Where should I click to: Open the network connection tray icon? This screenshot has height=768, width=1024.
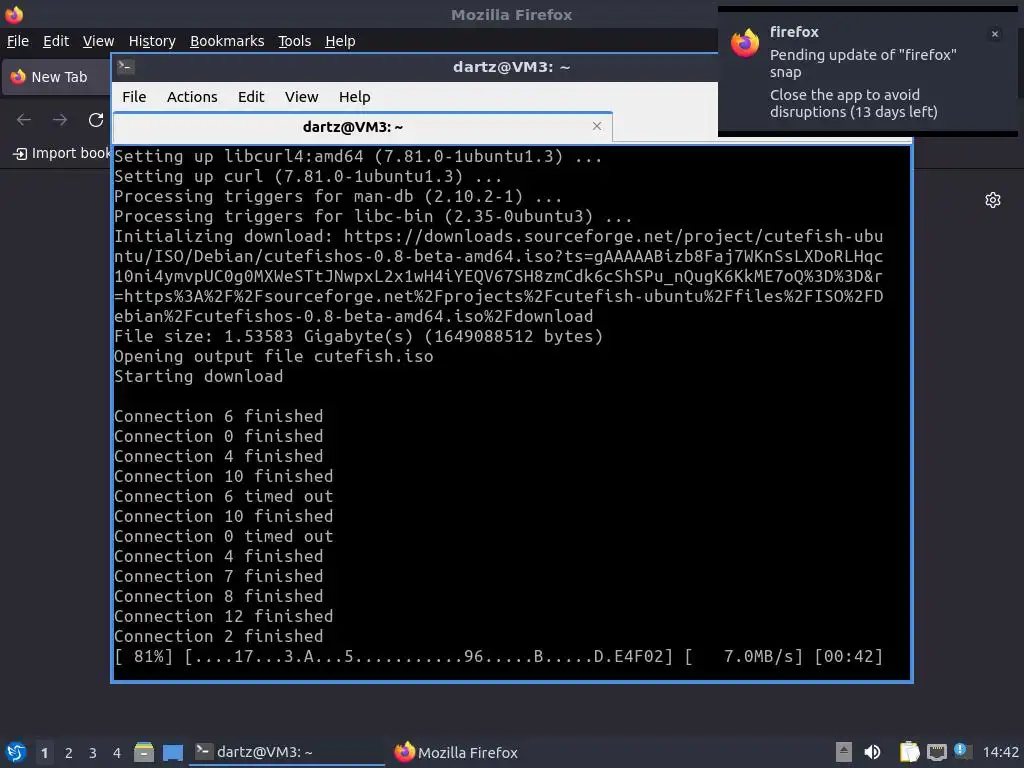click(936, 752)
